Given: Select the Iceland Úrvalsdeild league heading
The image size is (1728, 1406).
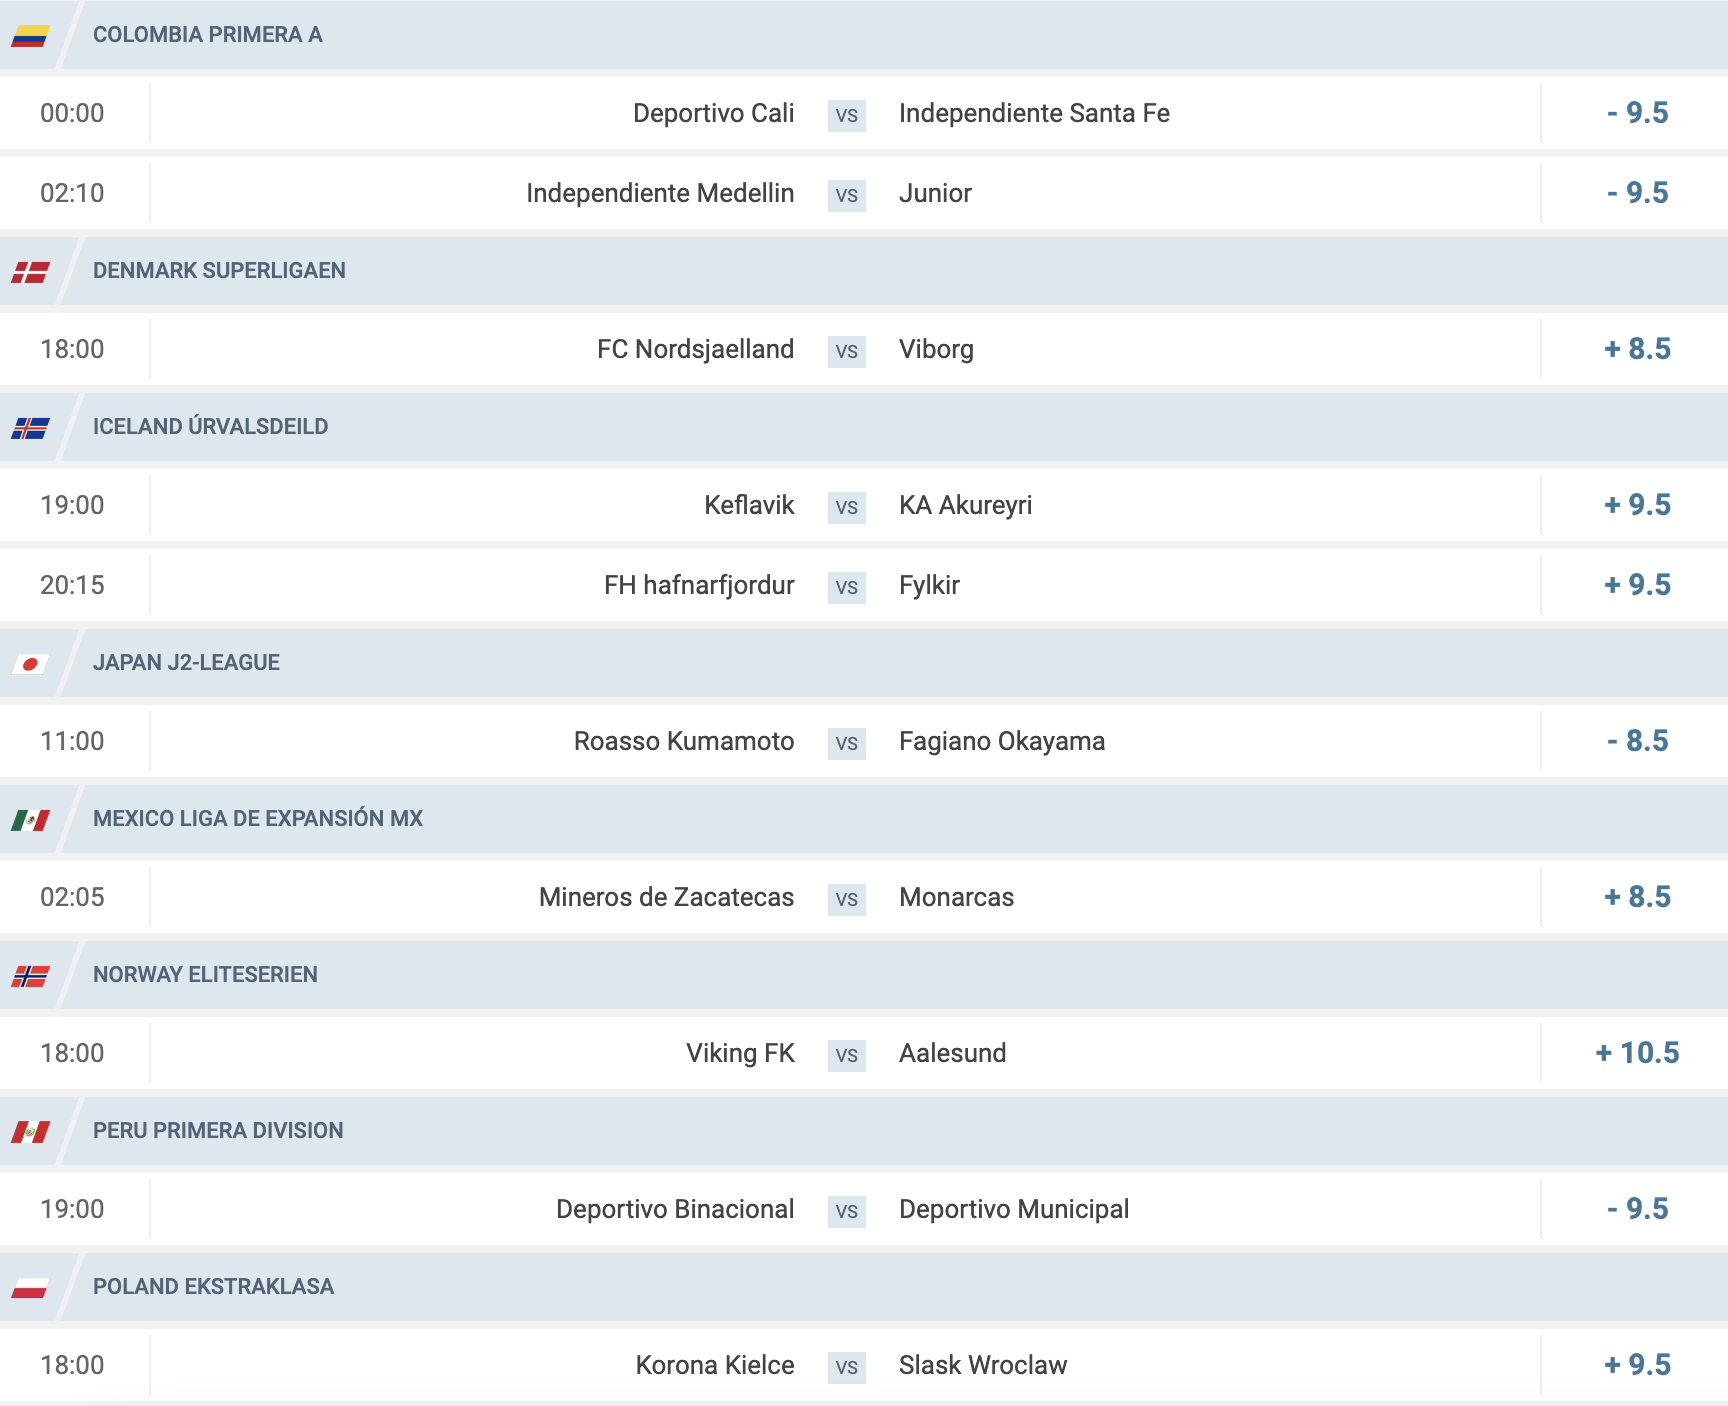Looking at the screenshot, I should point(210,427).
